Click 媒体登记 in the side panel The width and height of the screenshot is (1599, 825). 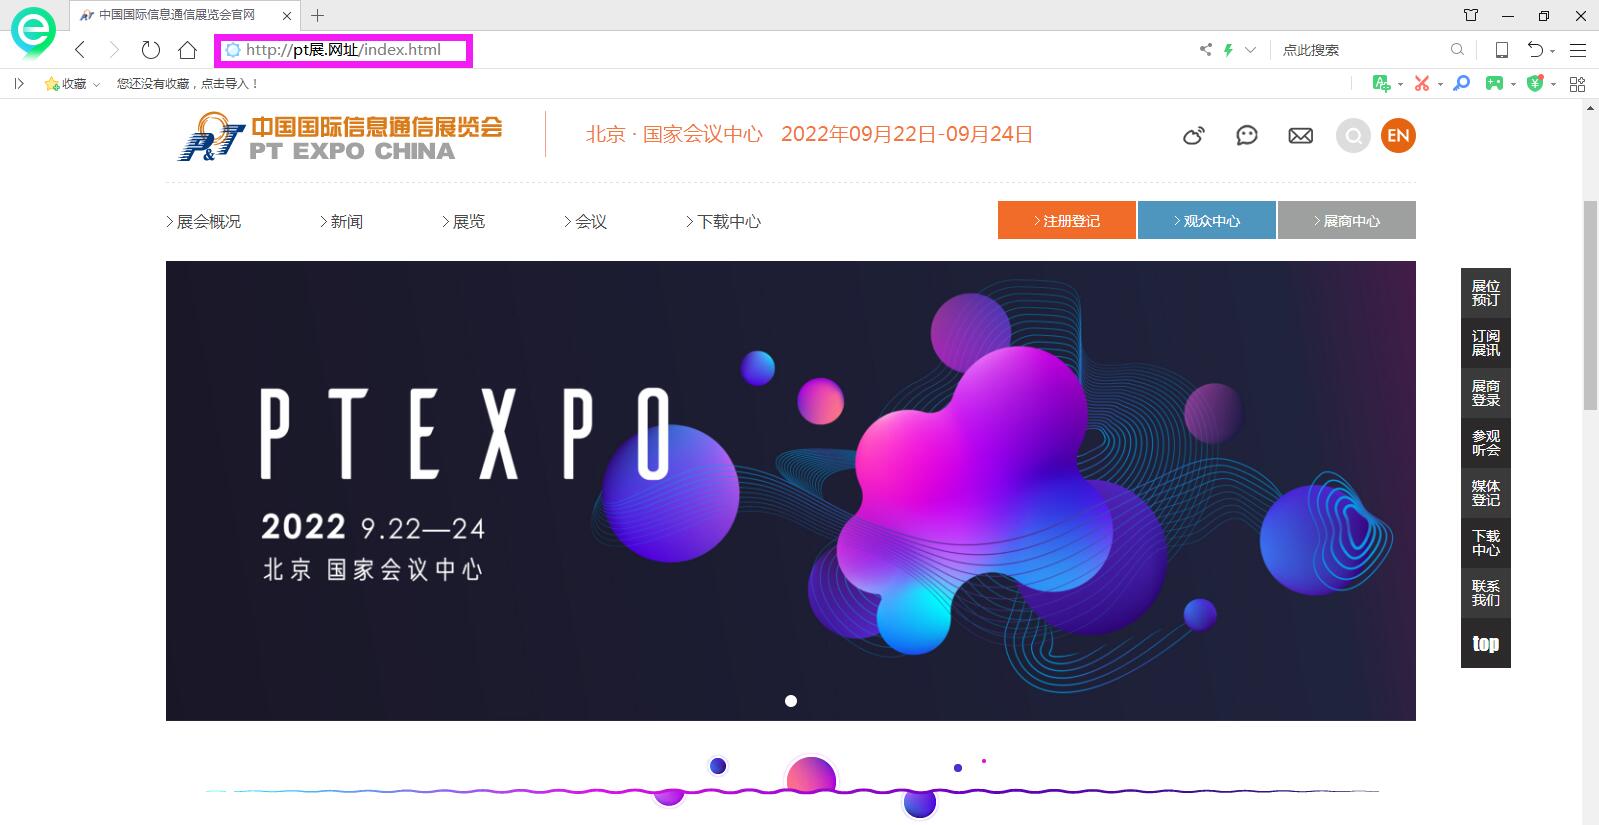pos(1485,493)
